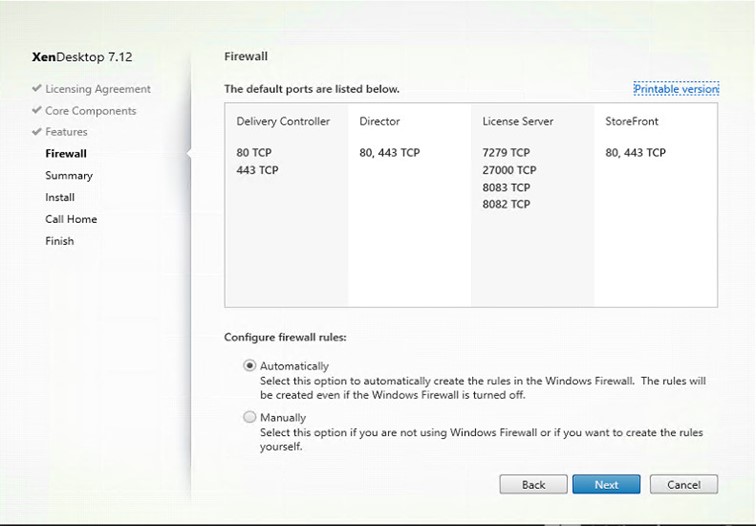The height and width of the screenshot is (526, 756).
Task: Select the '27000 TCP' port entry
Action: tap(509, 170)
